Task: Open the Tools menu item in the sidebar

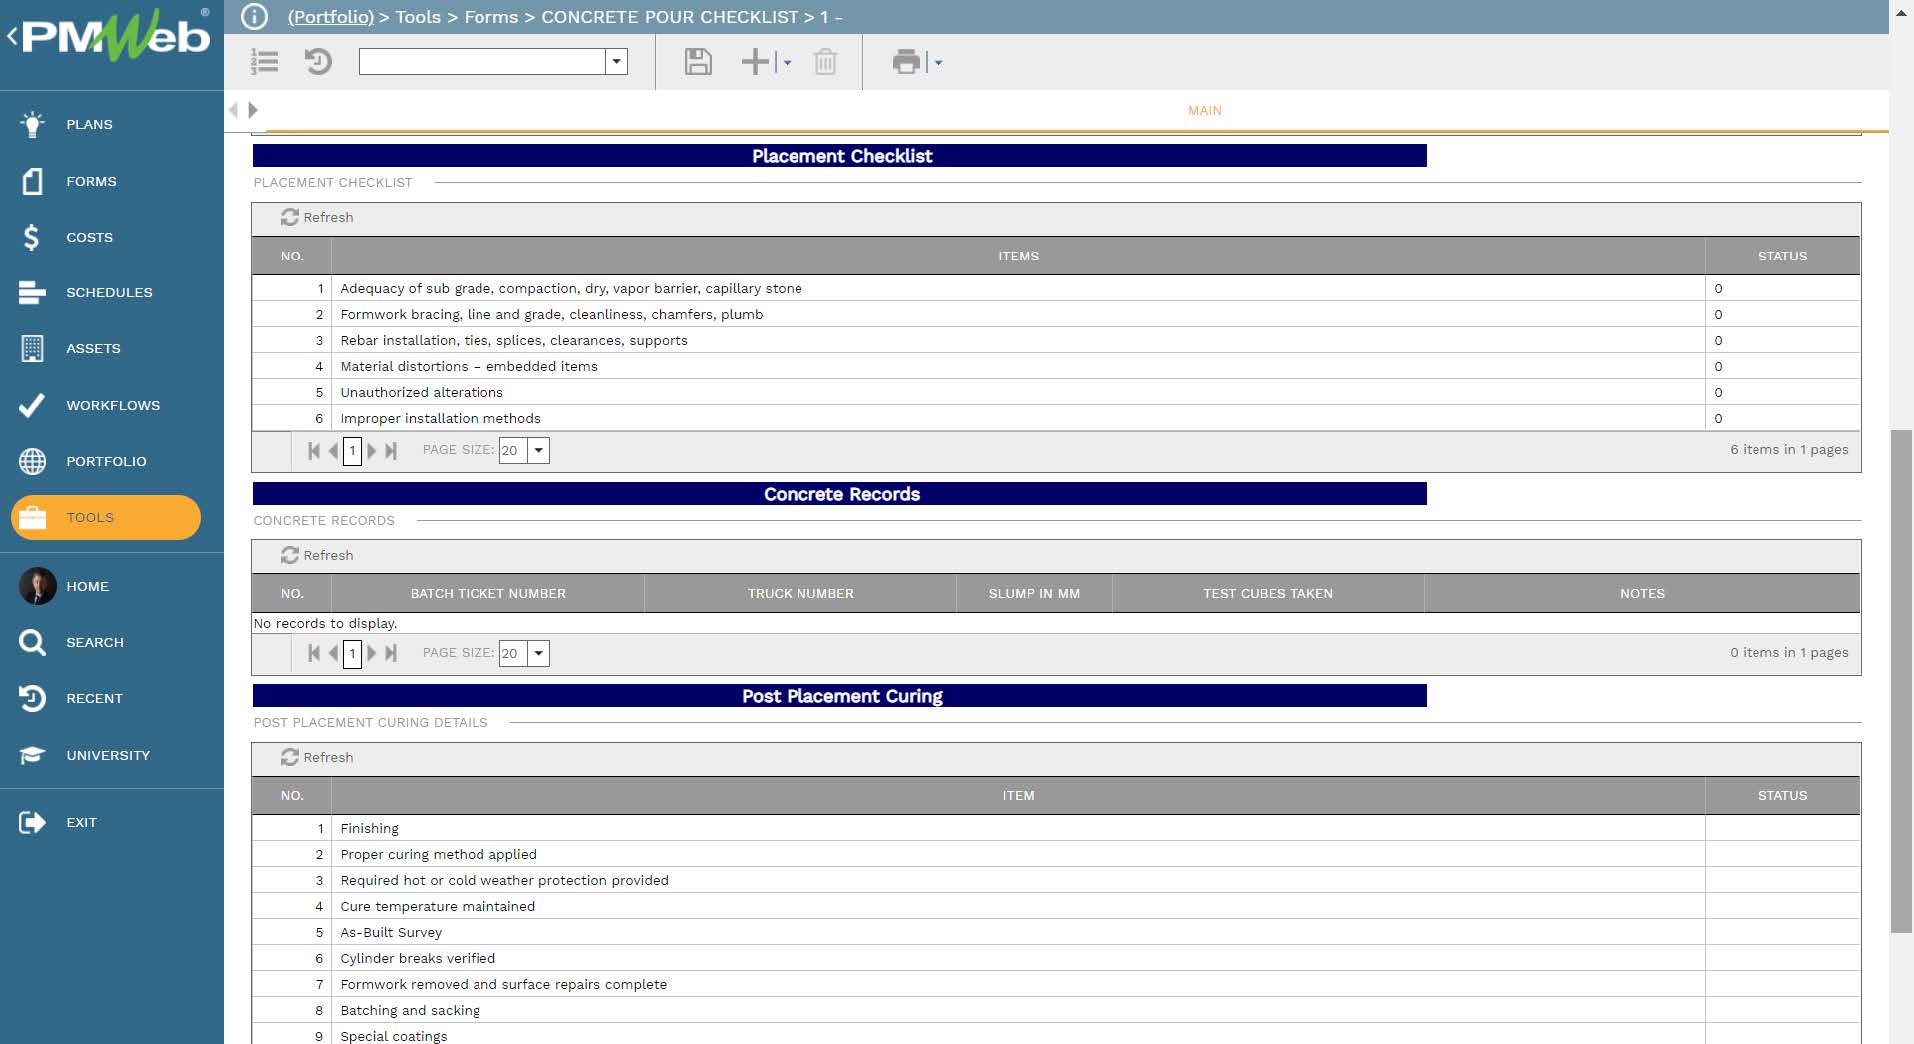Action: (x=90, y=517)
